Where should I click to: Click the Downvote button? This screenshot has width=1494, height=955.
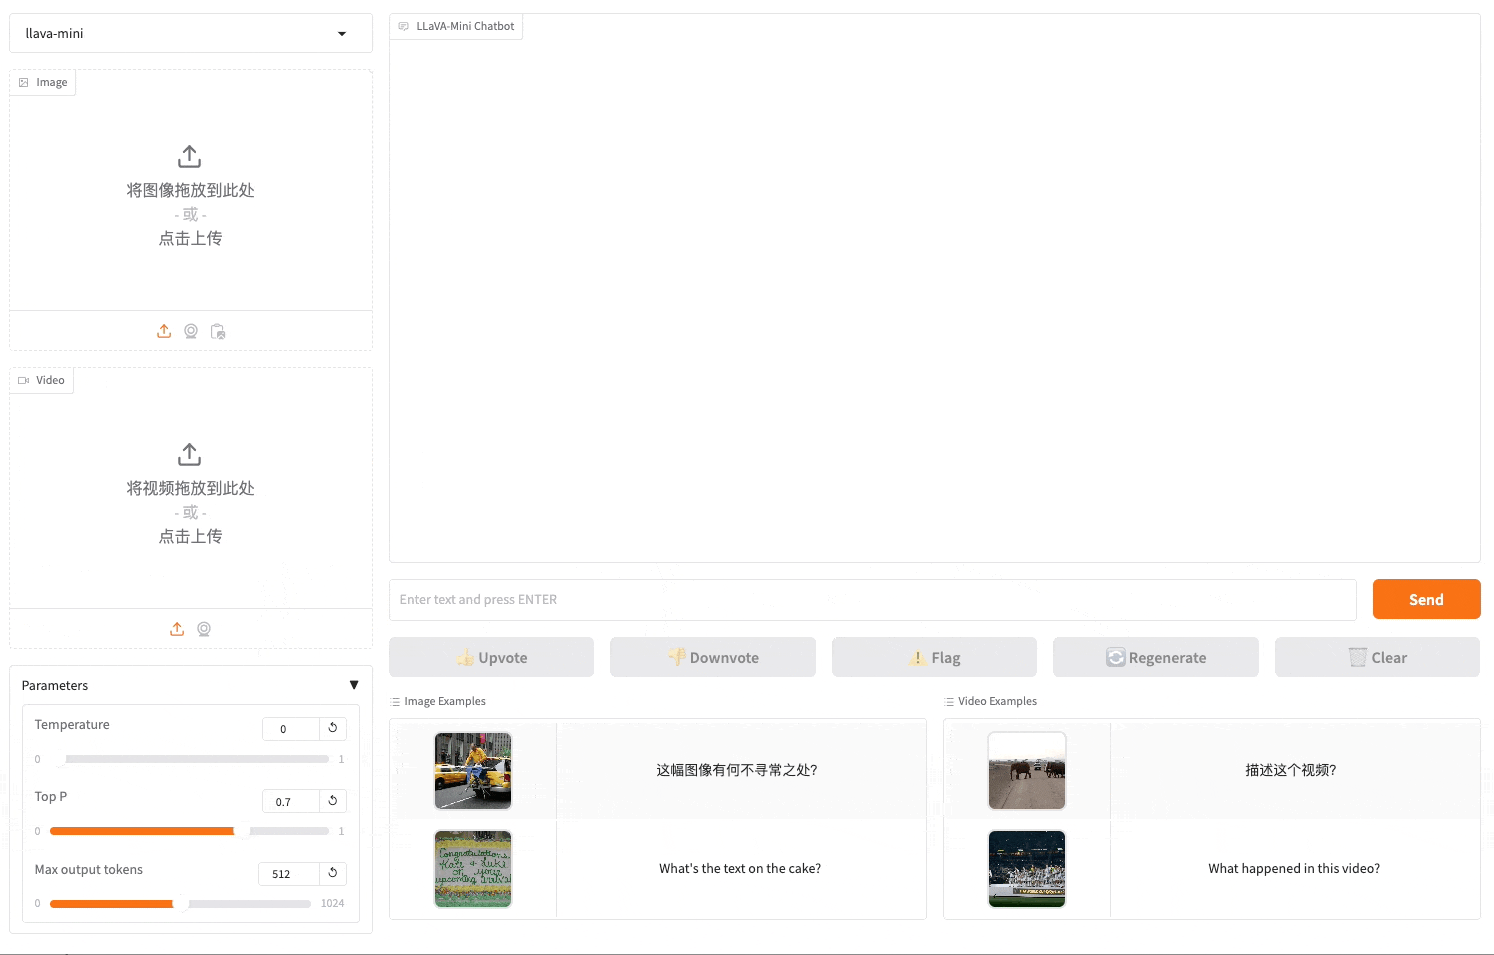(x=713, y=657)
